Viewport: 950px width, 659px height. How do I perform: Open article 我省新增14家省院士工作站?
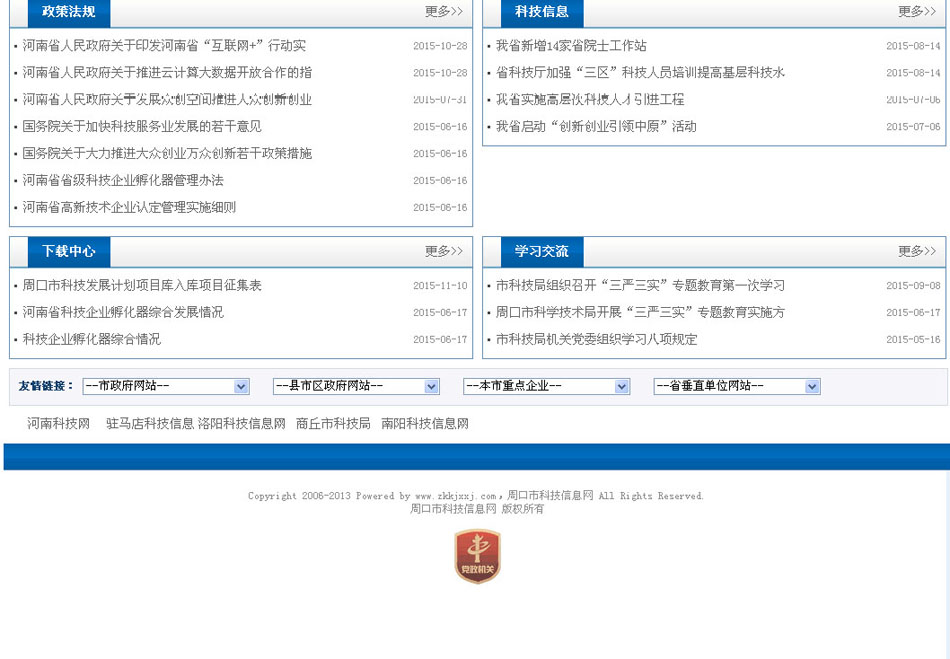pyautogui.click(x=571, y=46)
